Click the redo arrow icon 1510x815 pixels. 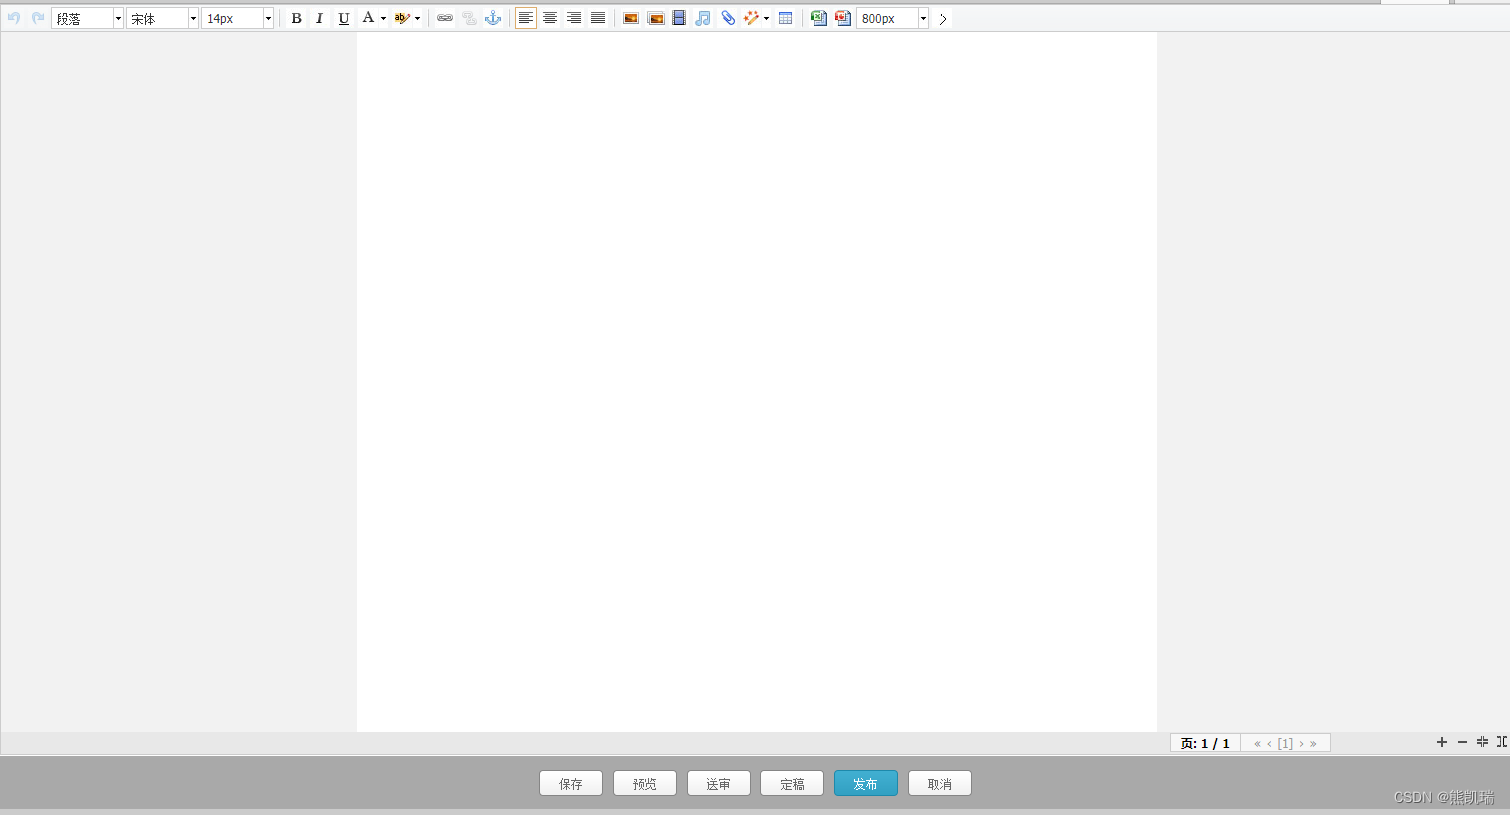(x=38, y=18)
